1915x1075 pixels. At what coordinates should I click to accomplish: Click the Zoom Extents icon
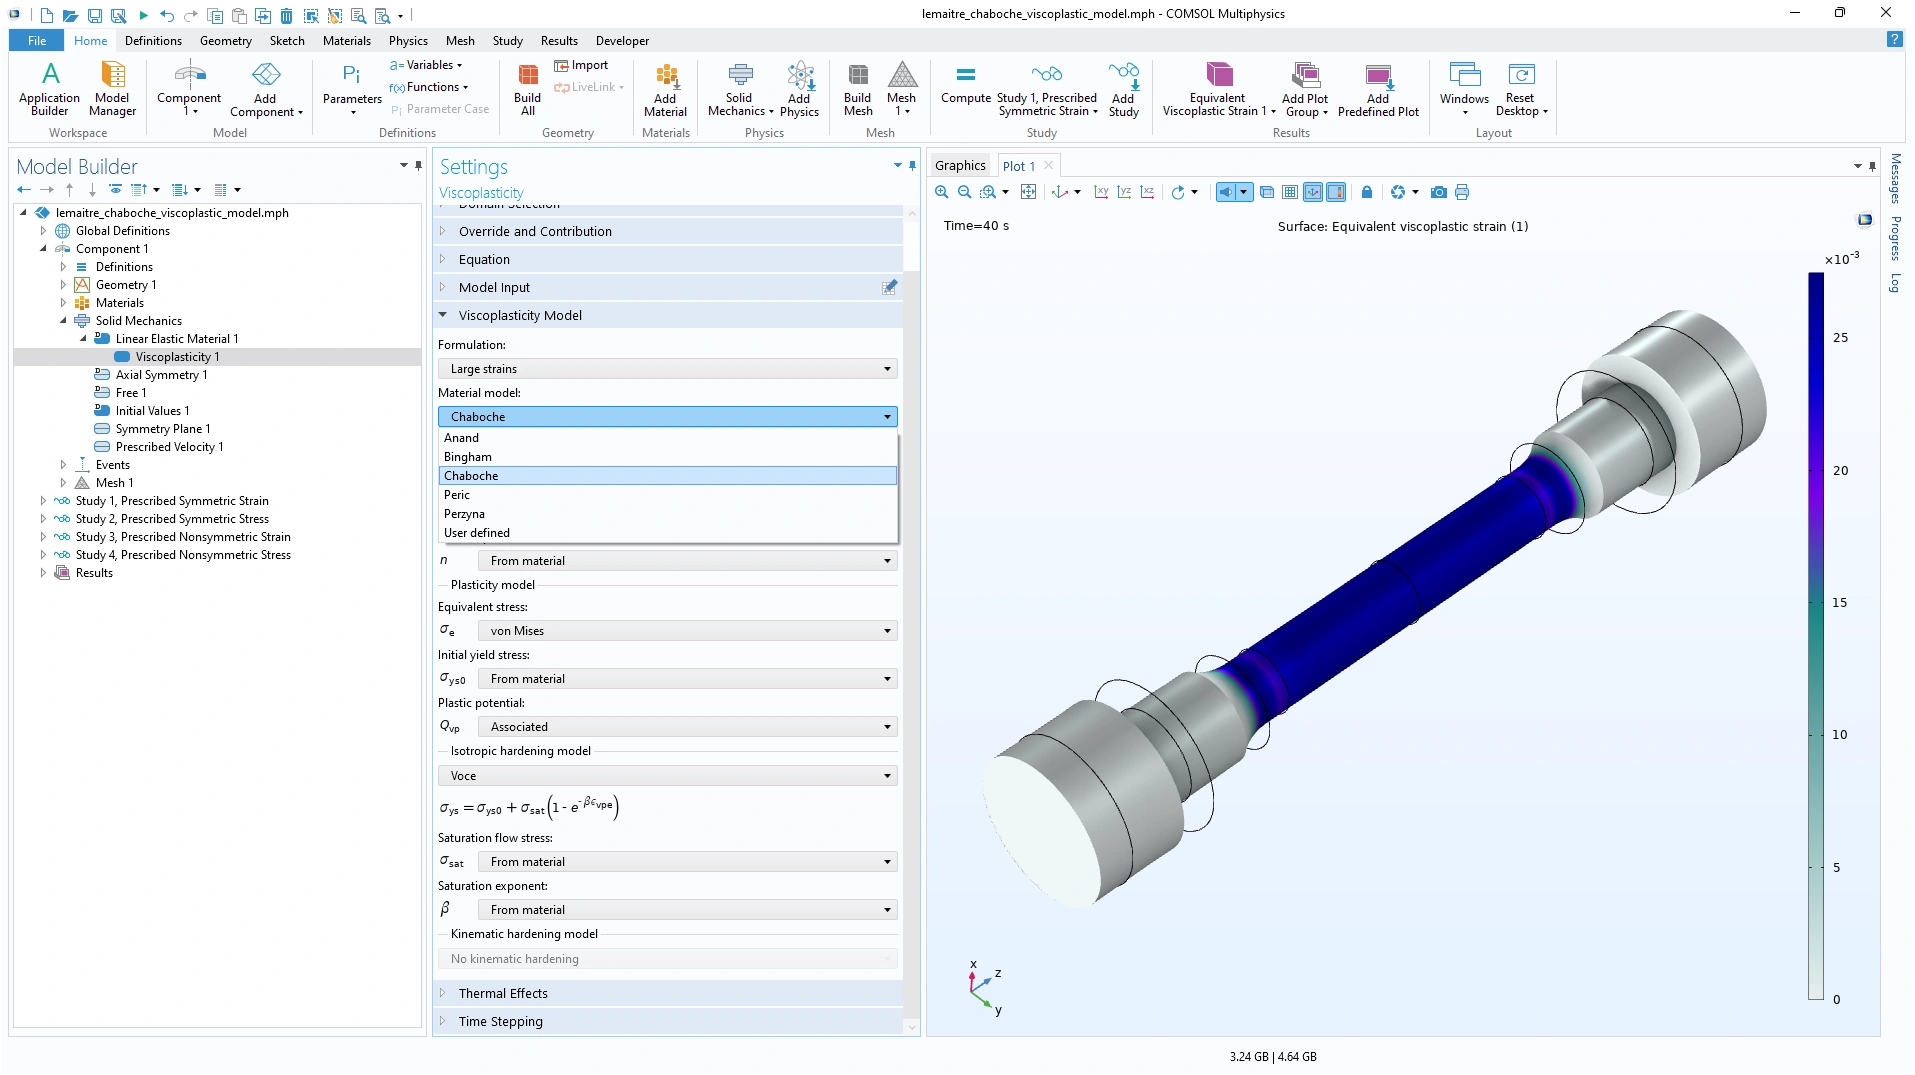tap(1028, 193)
